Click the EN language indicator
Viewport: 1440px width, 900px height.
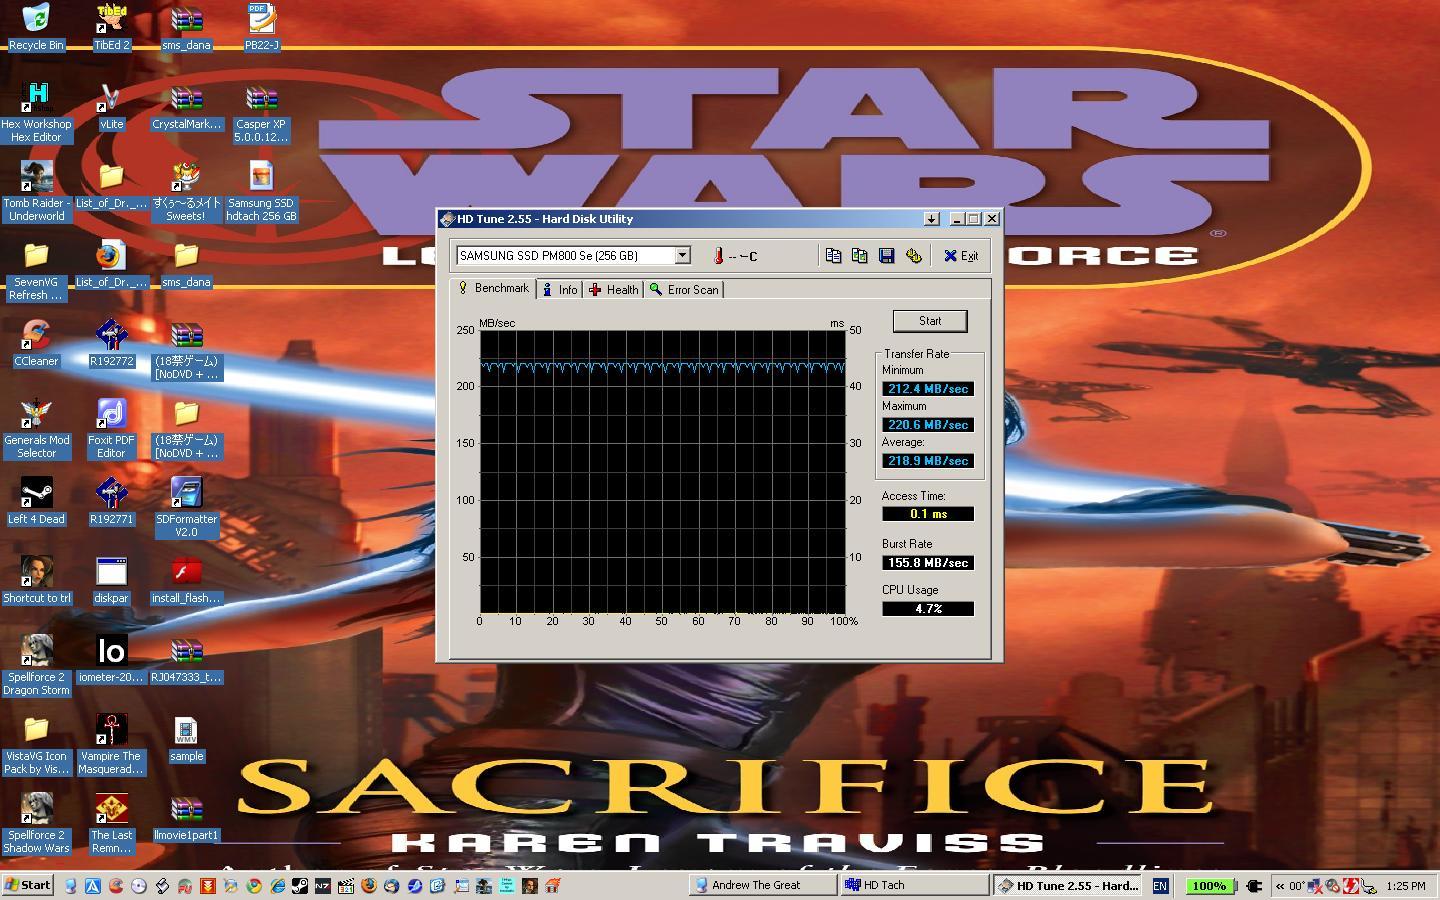1160,886
